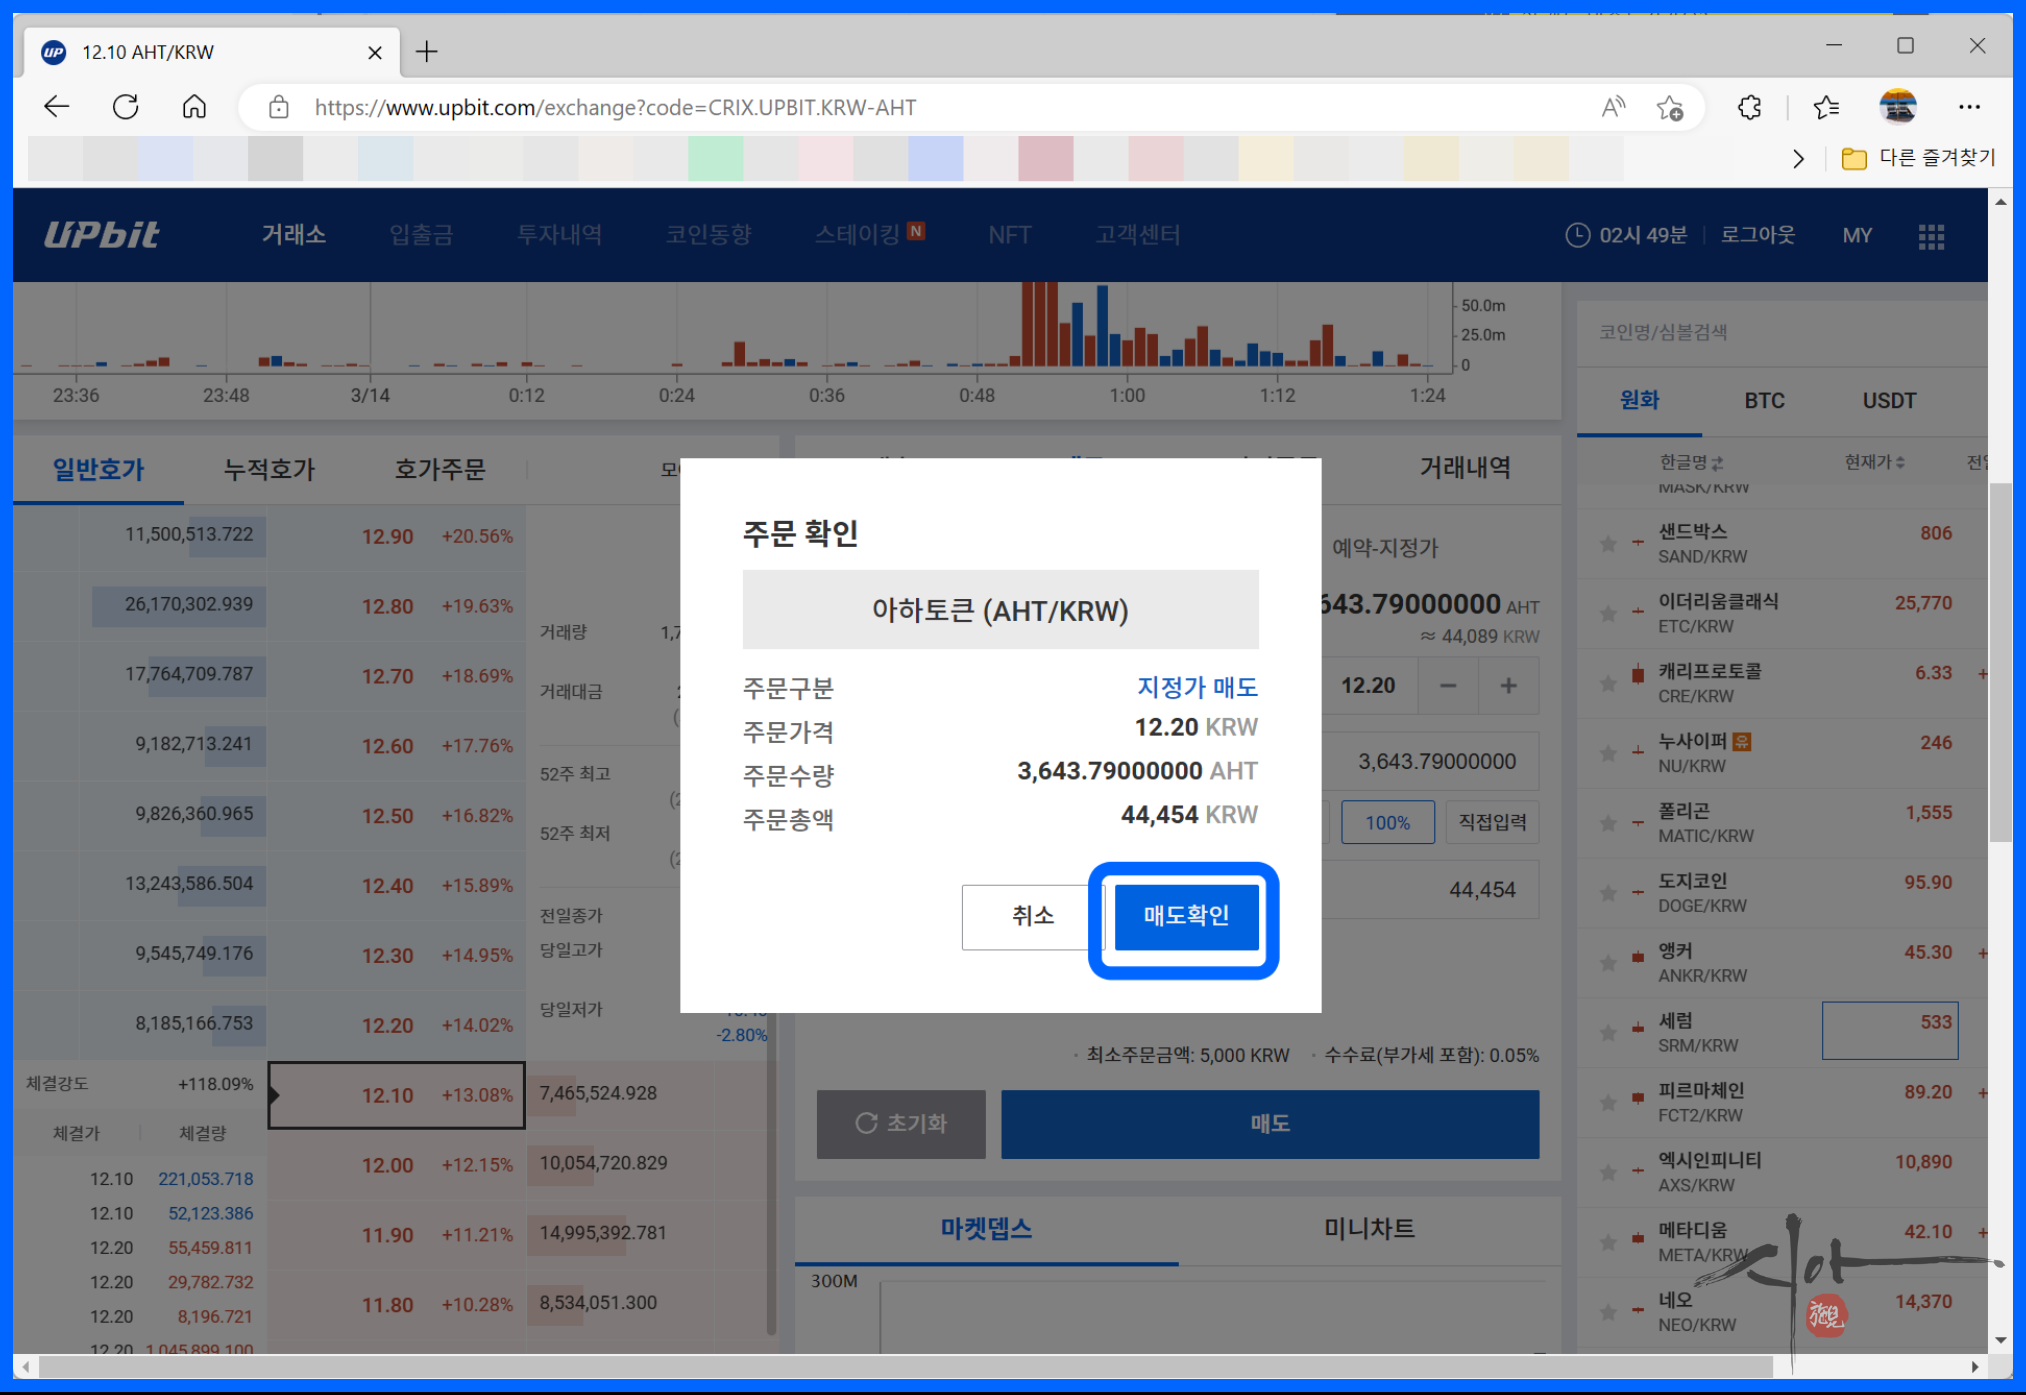Screen dimensions: 2026x1395
Task: Toggle favorite star for 샌드박스 SAND/KRW
Action: [1608, 544]
